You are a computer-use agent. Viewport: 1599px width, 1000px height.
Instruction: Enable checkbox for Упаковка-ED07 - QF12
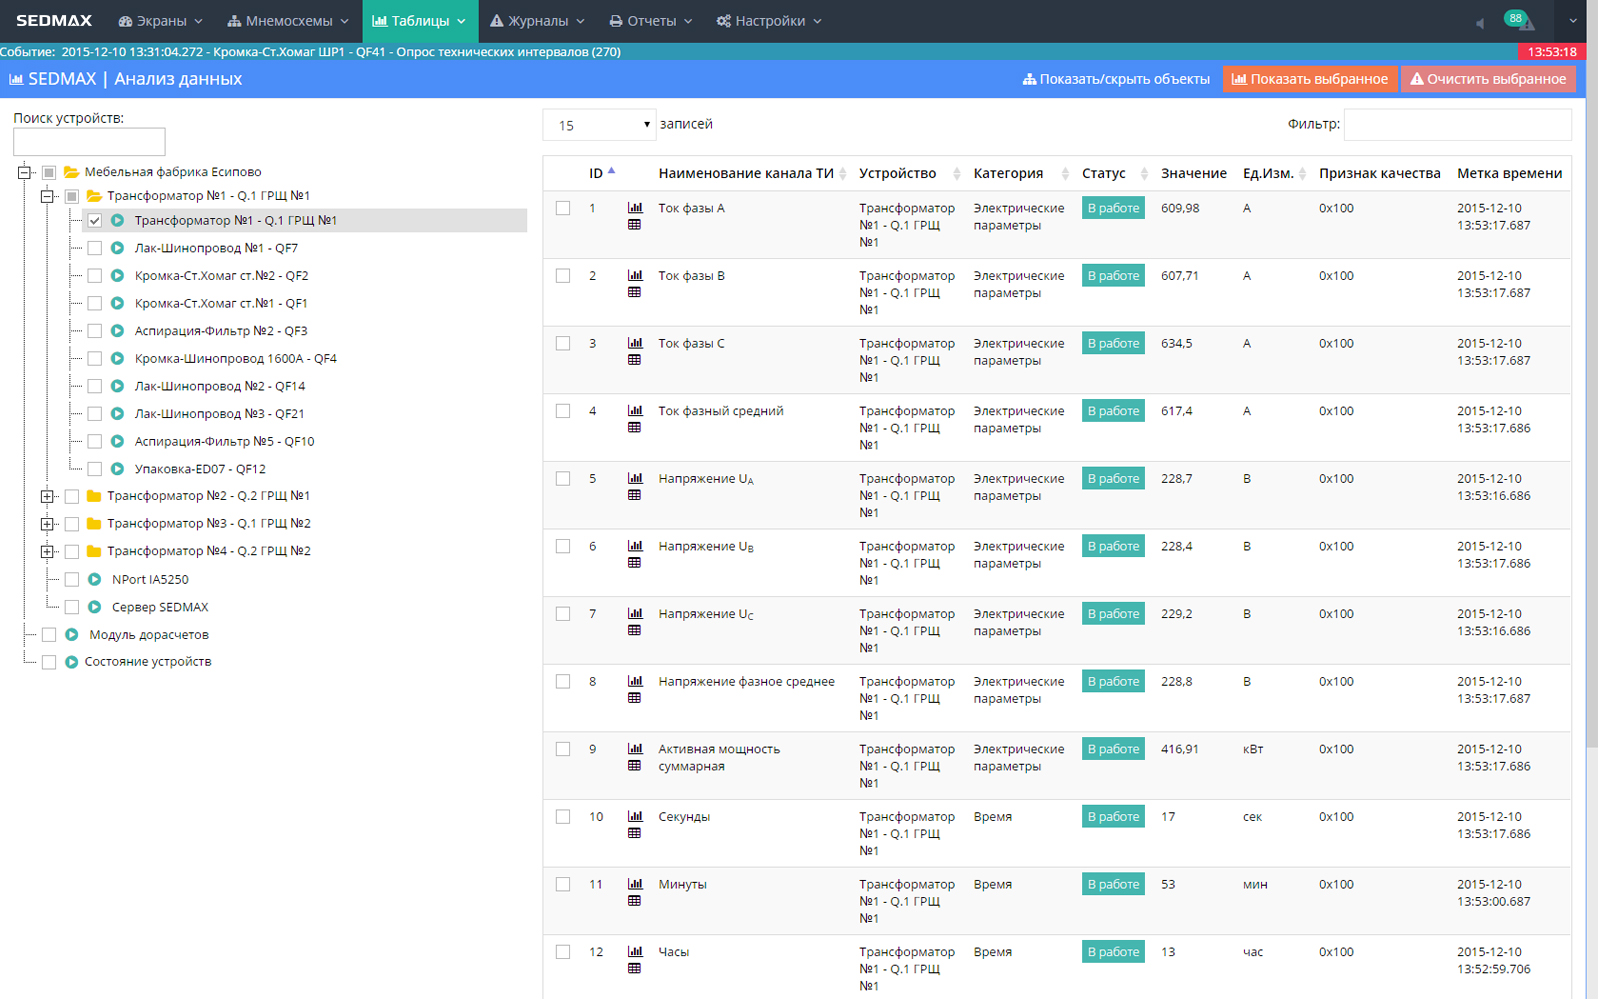95,469
